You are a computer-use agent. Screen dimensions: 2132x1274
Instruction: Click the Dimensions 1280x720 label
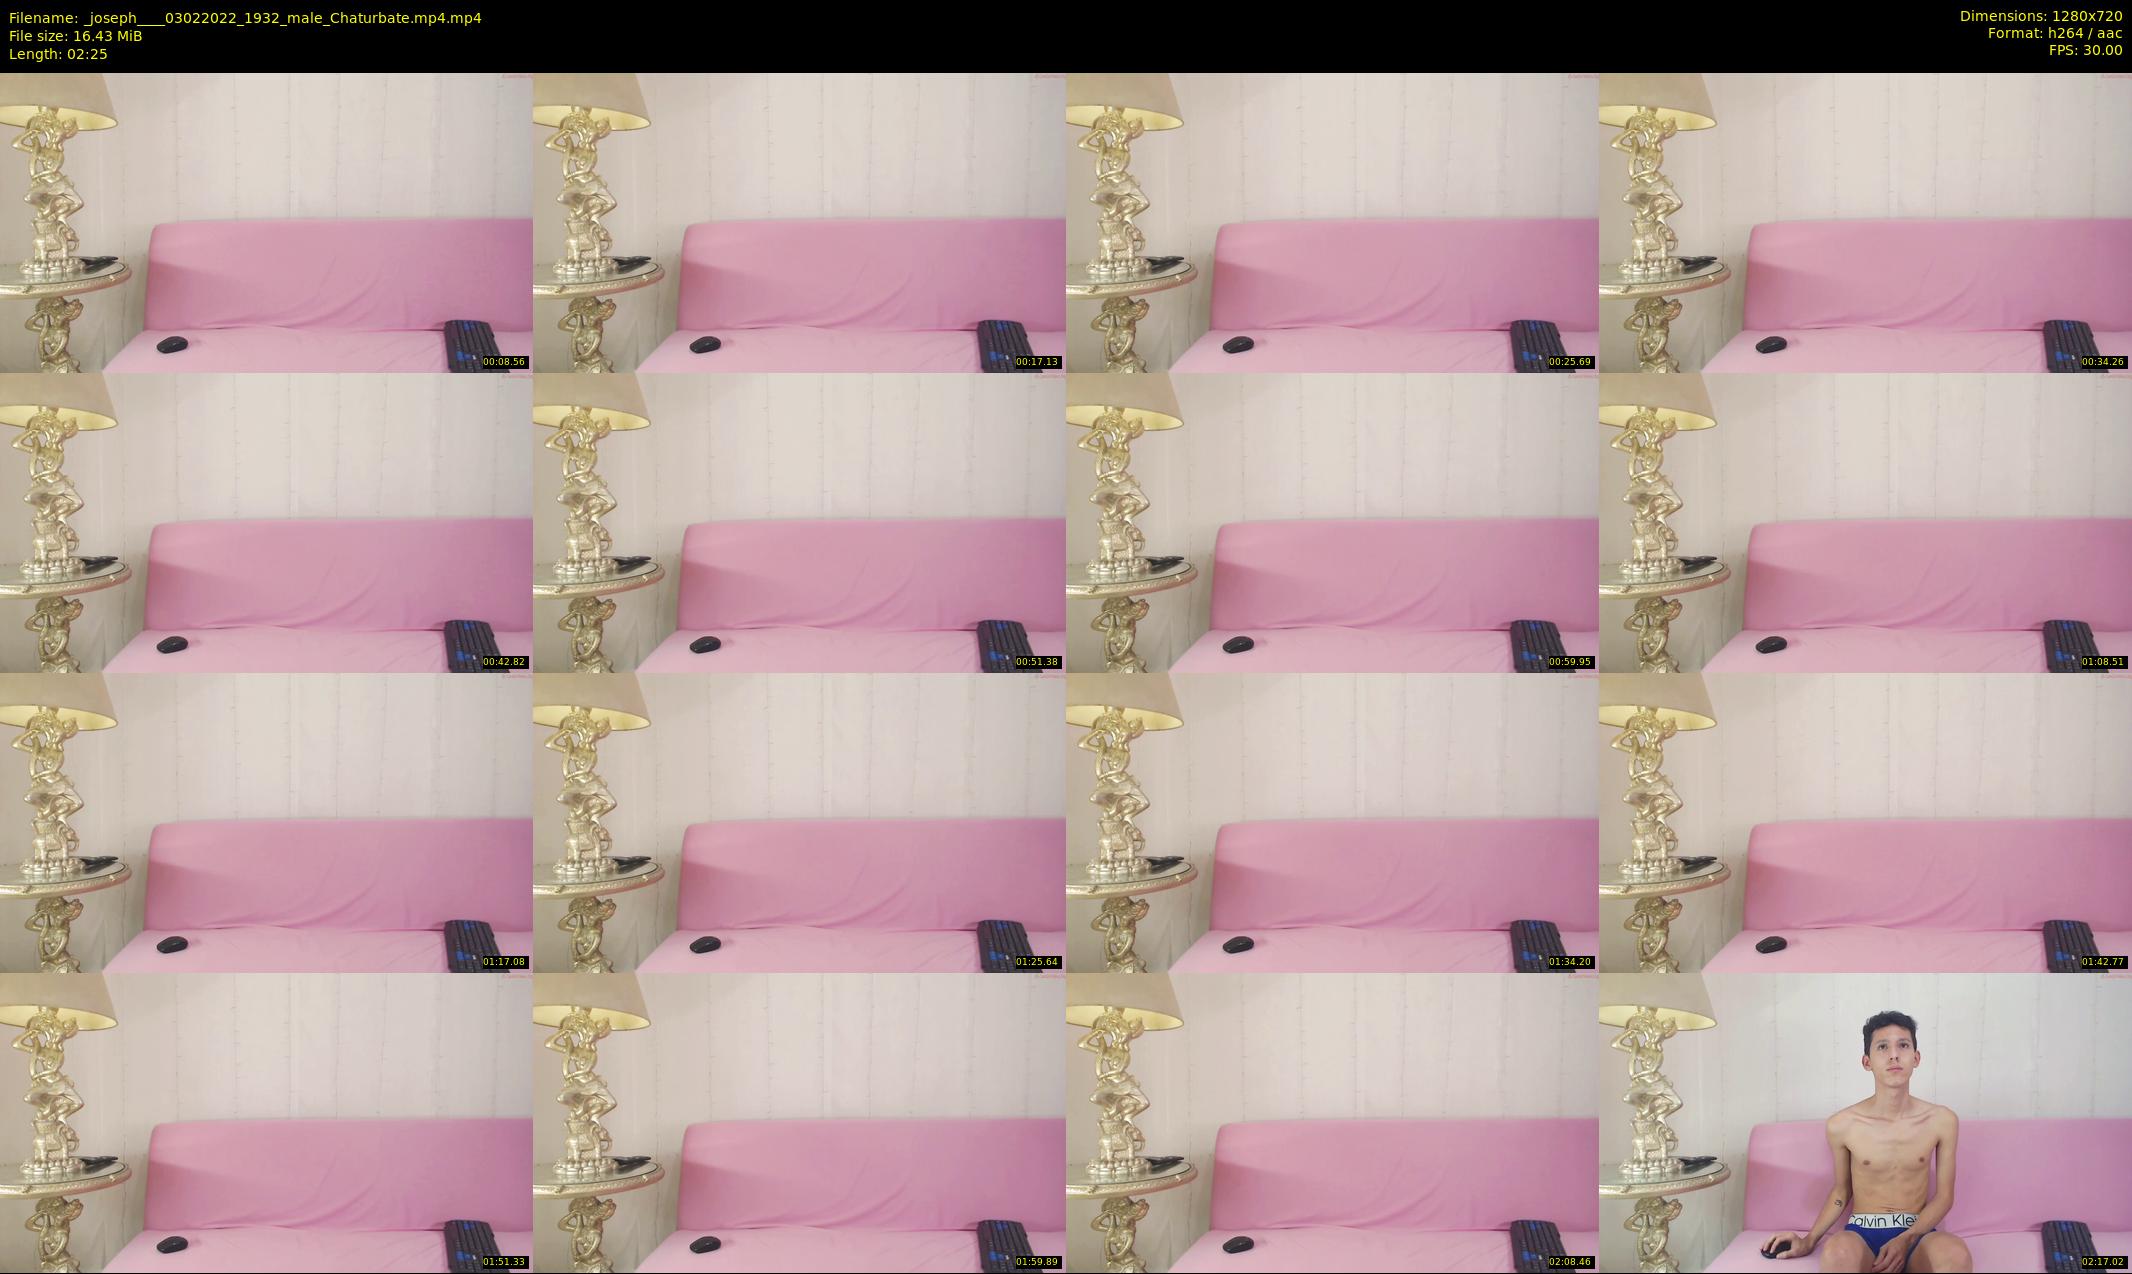point(2040,16)
